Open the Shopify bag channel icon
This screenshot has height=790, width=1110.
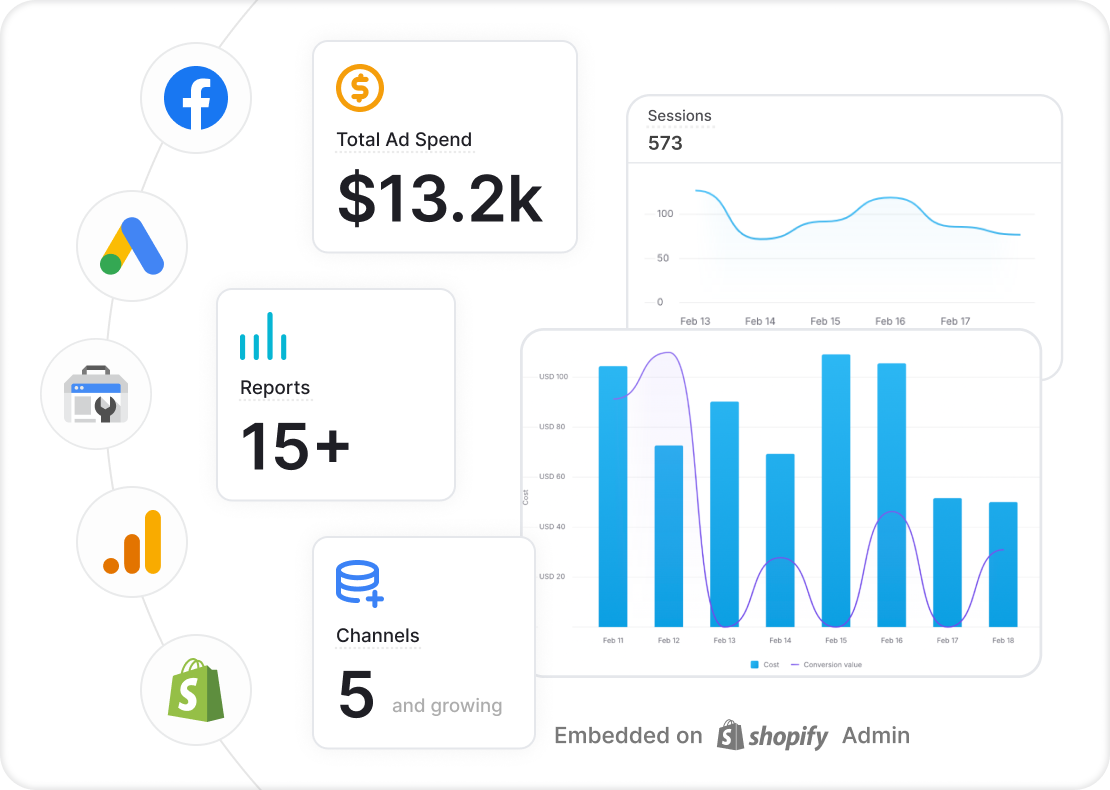(x=196, y=690)
